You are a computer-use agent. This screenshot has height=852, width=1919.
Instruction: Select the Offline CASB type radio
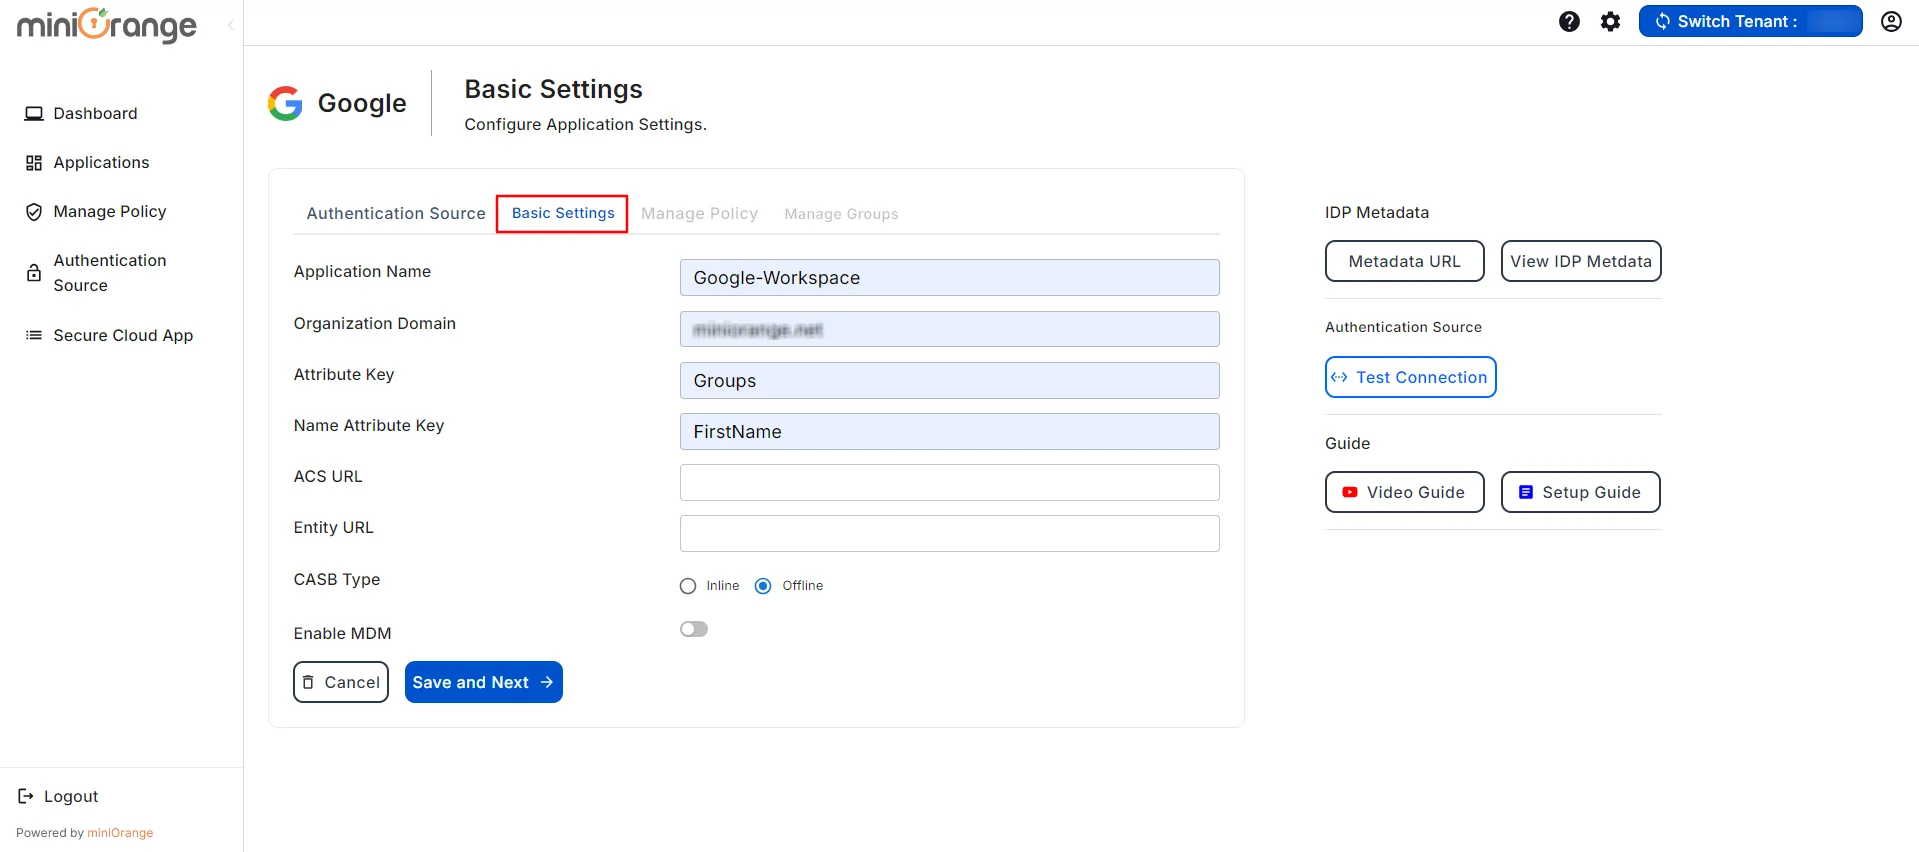pyautogui.click(x=763, y=586)
